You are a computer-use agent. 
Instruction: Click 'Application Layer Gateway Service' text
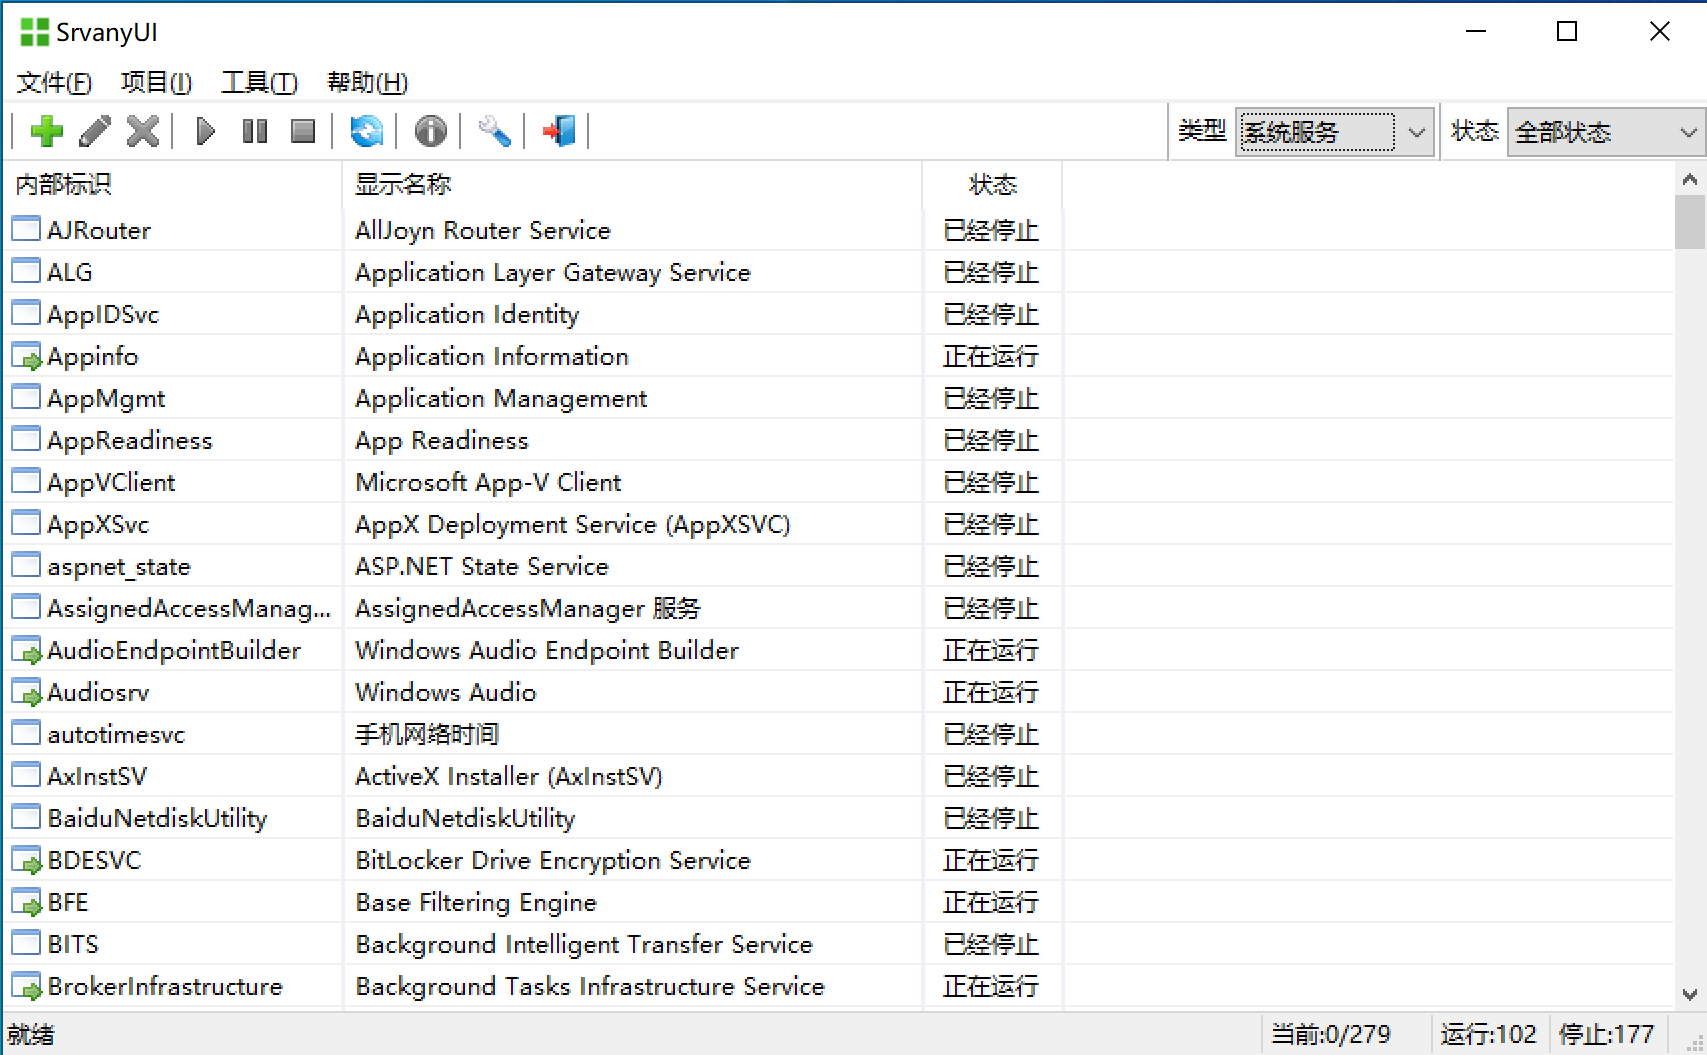click(x=552, y=272)
